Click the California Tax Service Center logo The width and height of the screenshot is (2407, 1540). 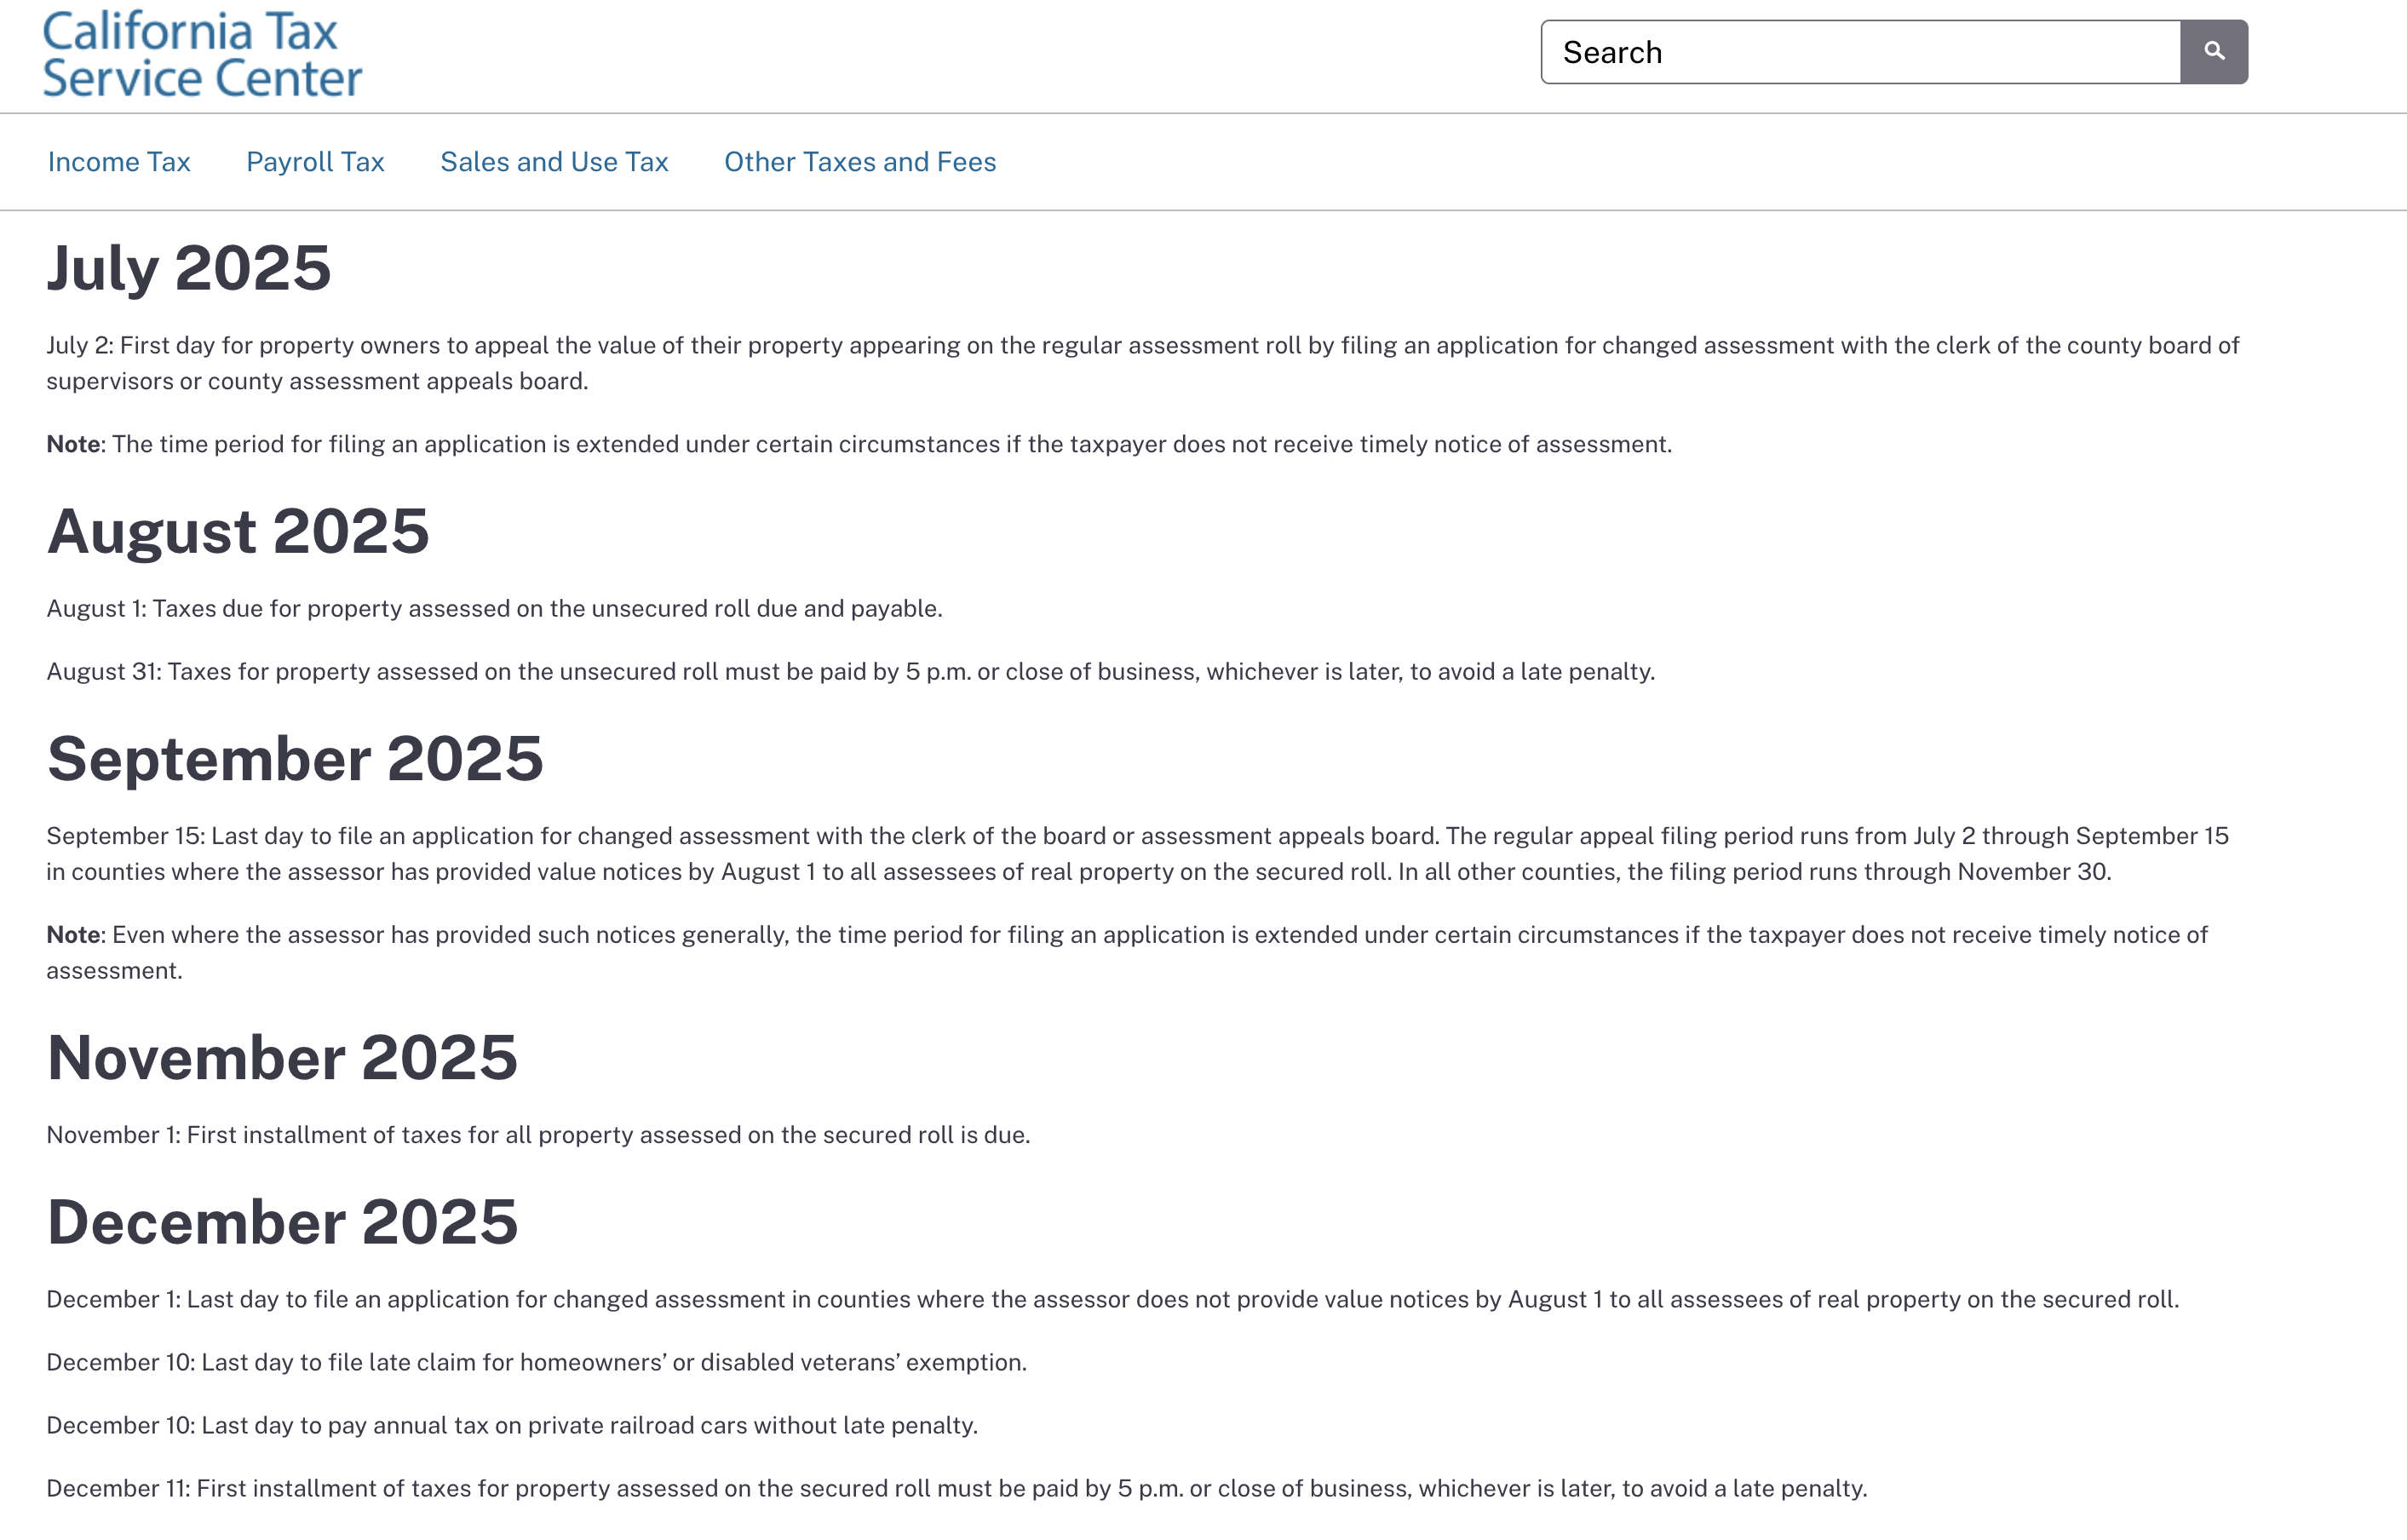[x=202, y=55]
